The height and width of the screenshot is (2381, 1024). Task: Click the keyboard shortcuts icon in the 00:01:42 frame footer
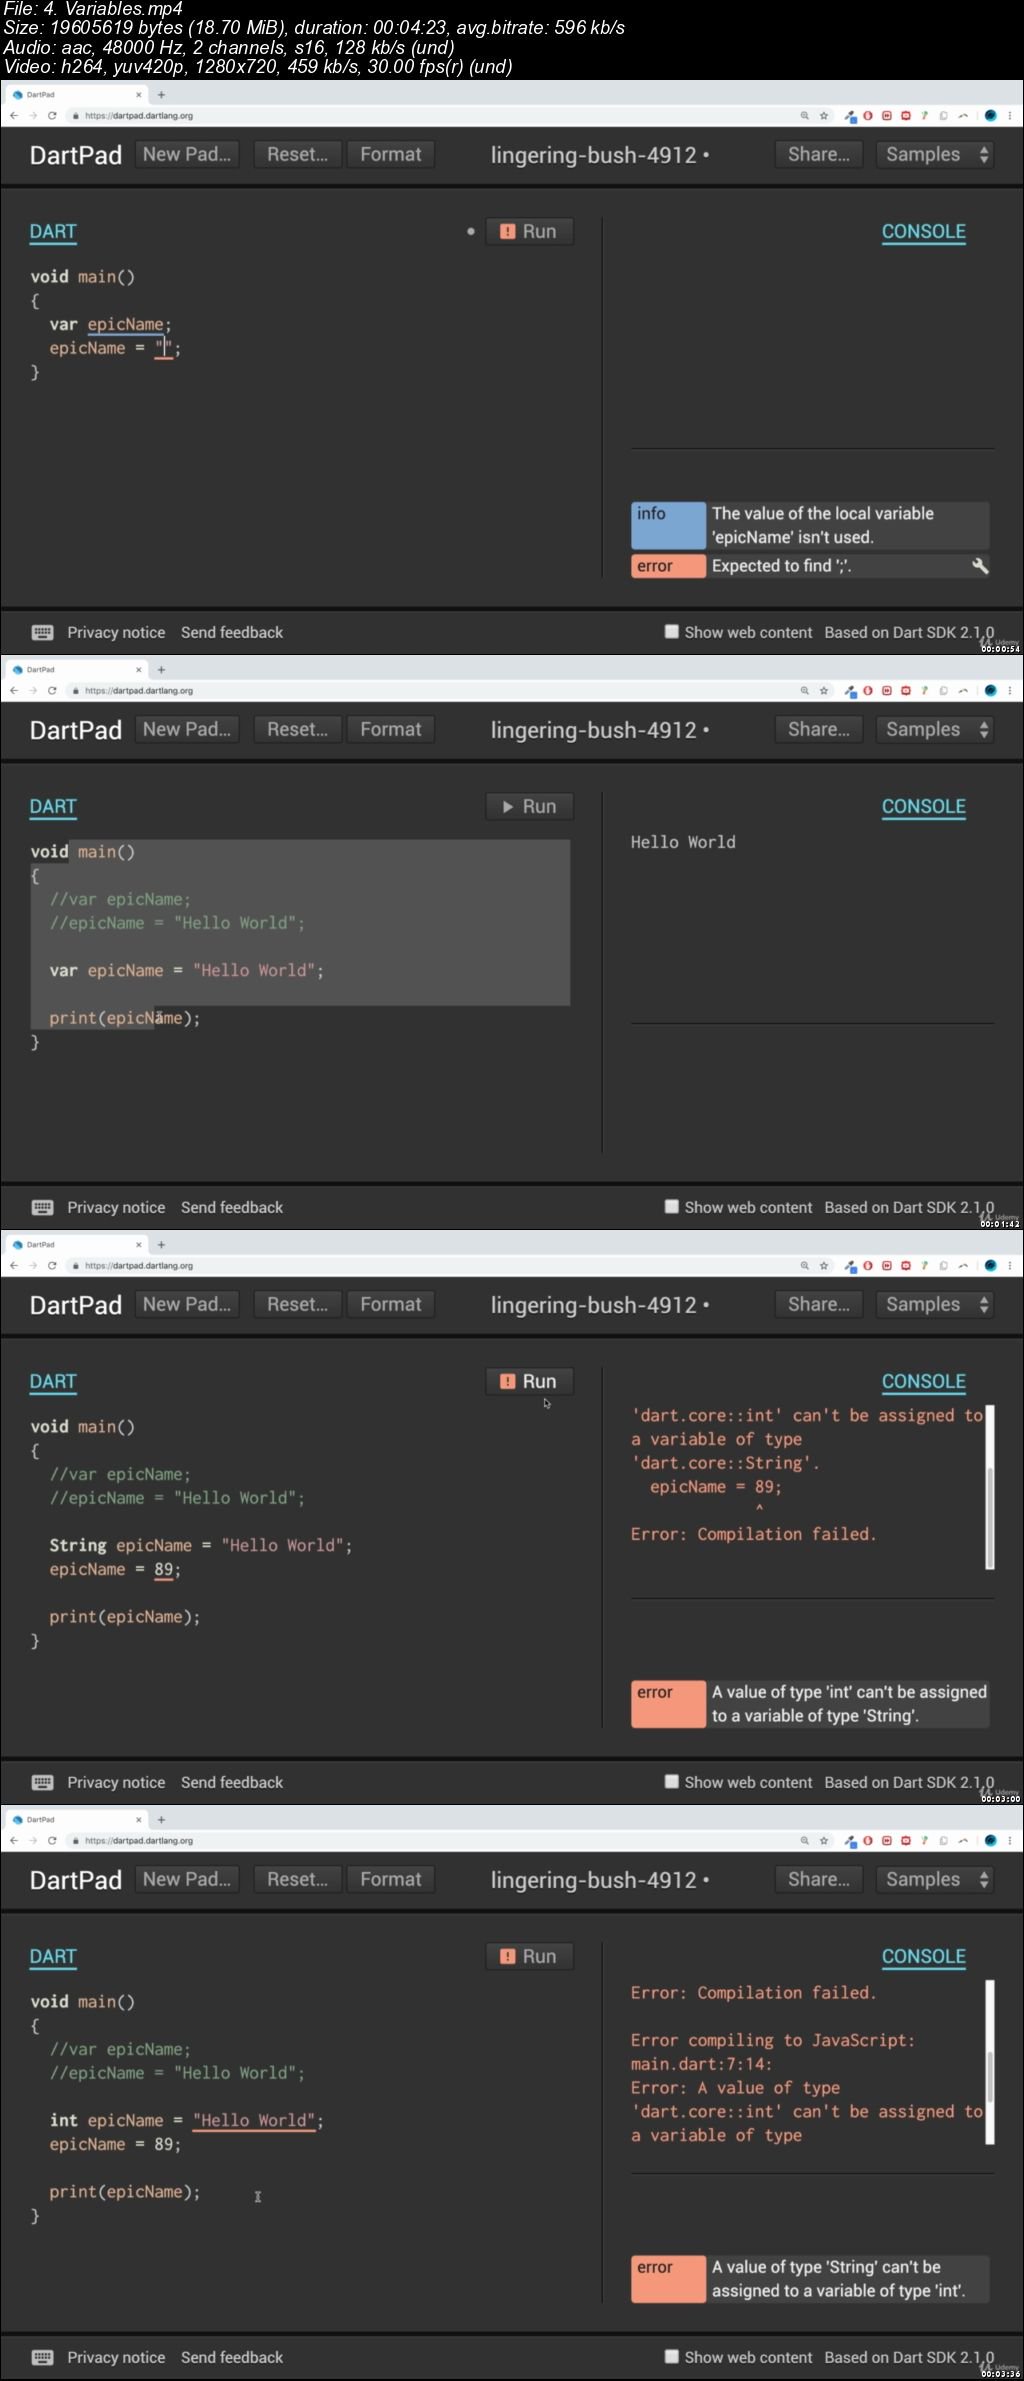click(42, 1207)
